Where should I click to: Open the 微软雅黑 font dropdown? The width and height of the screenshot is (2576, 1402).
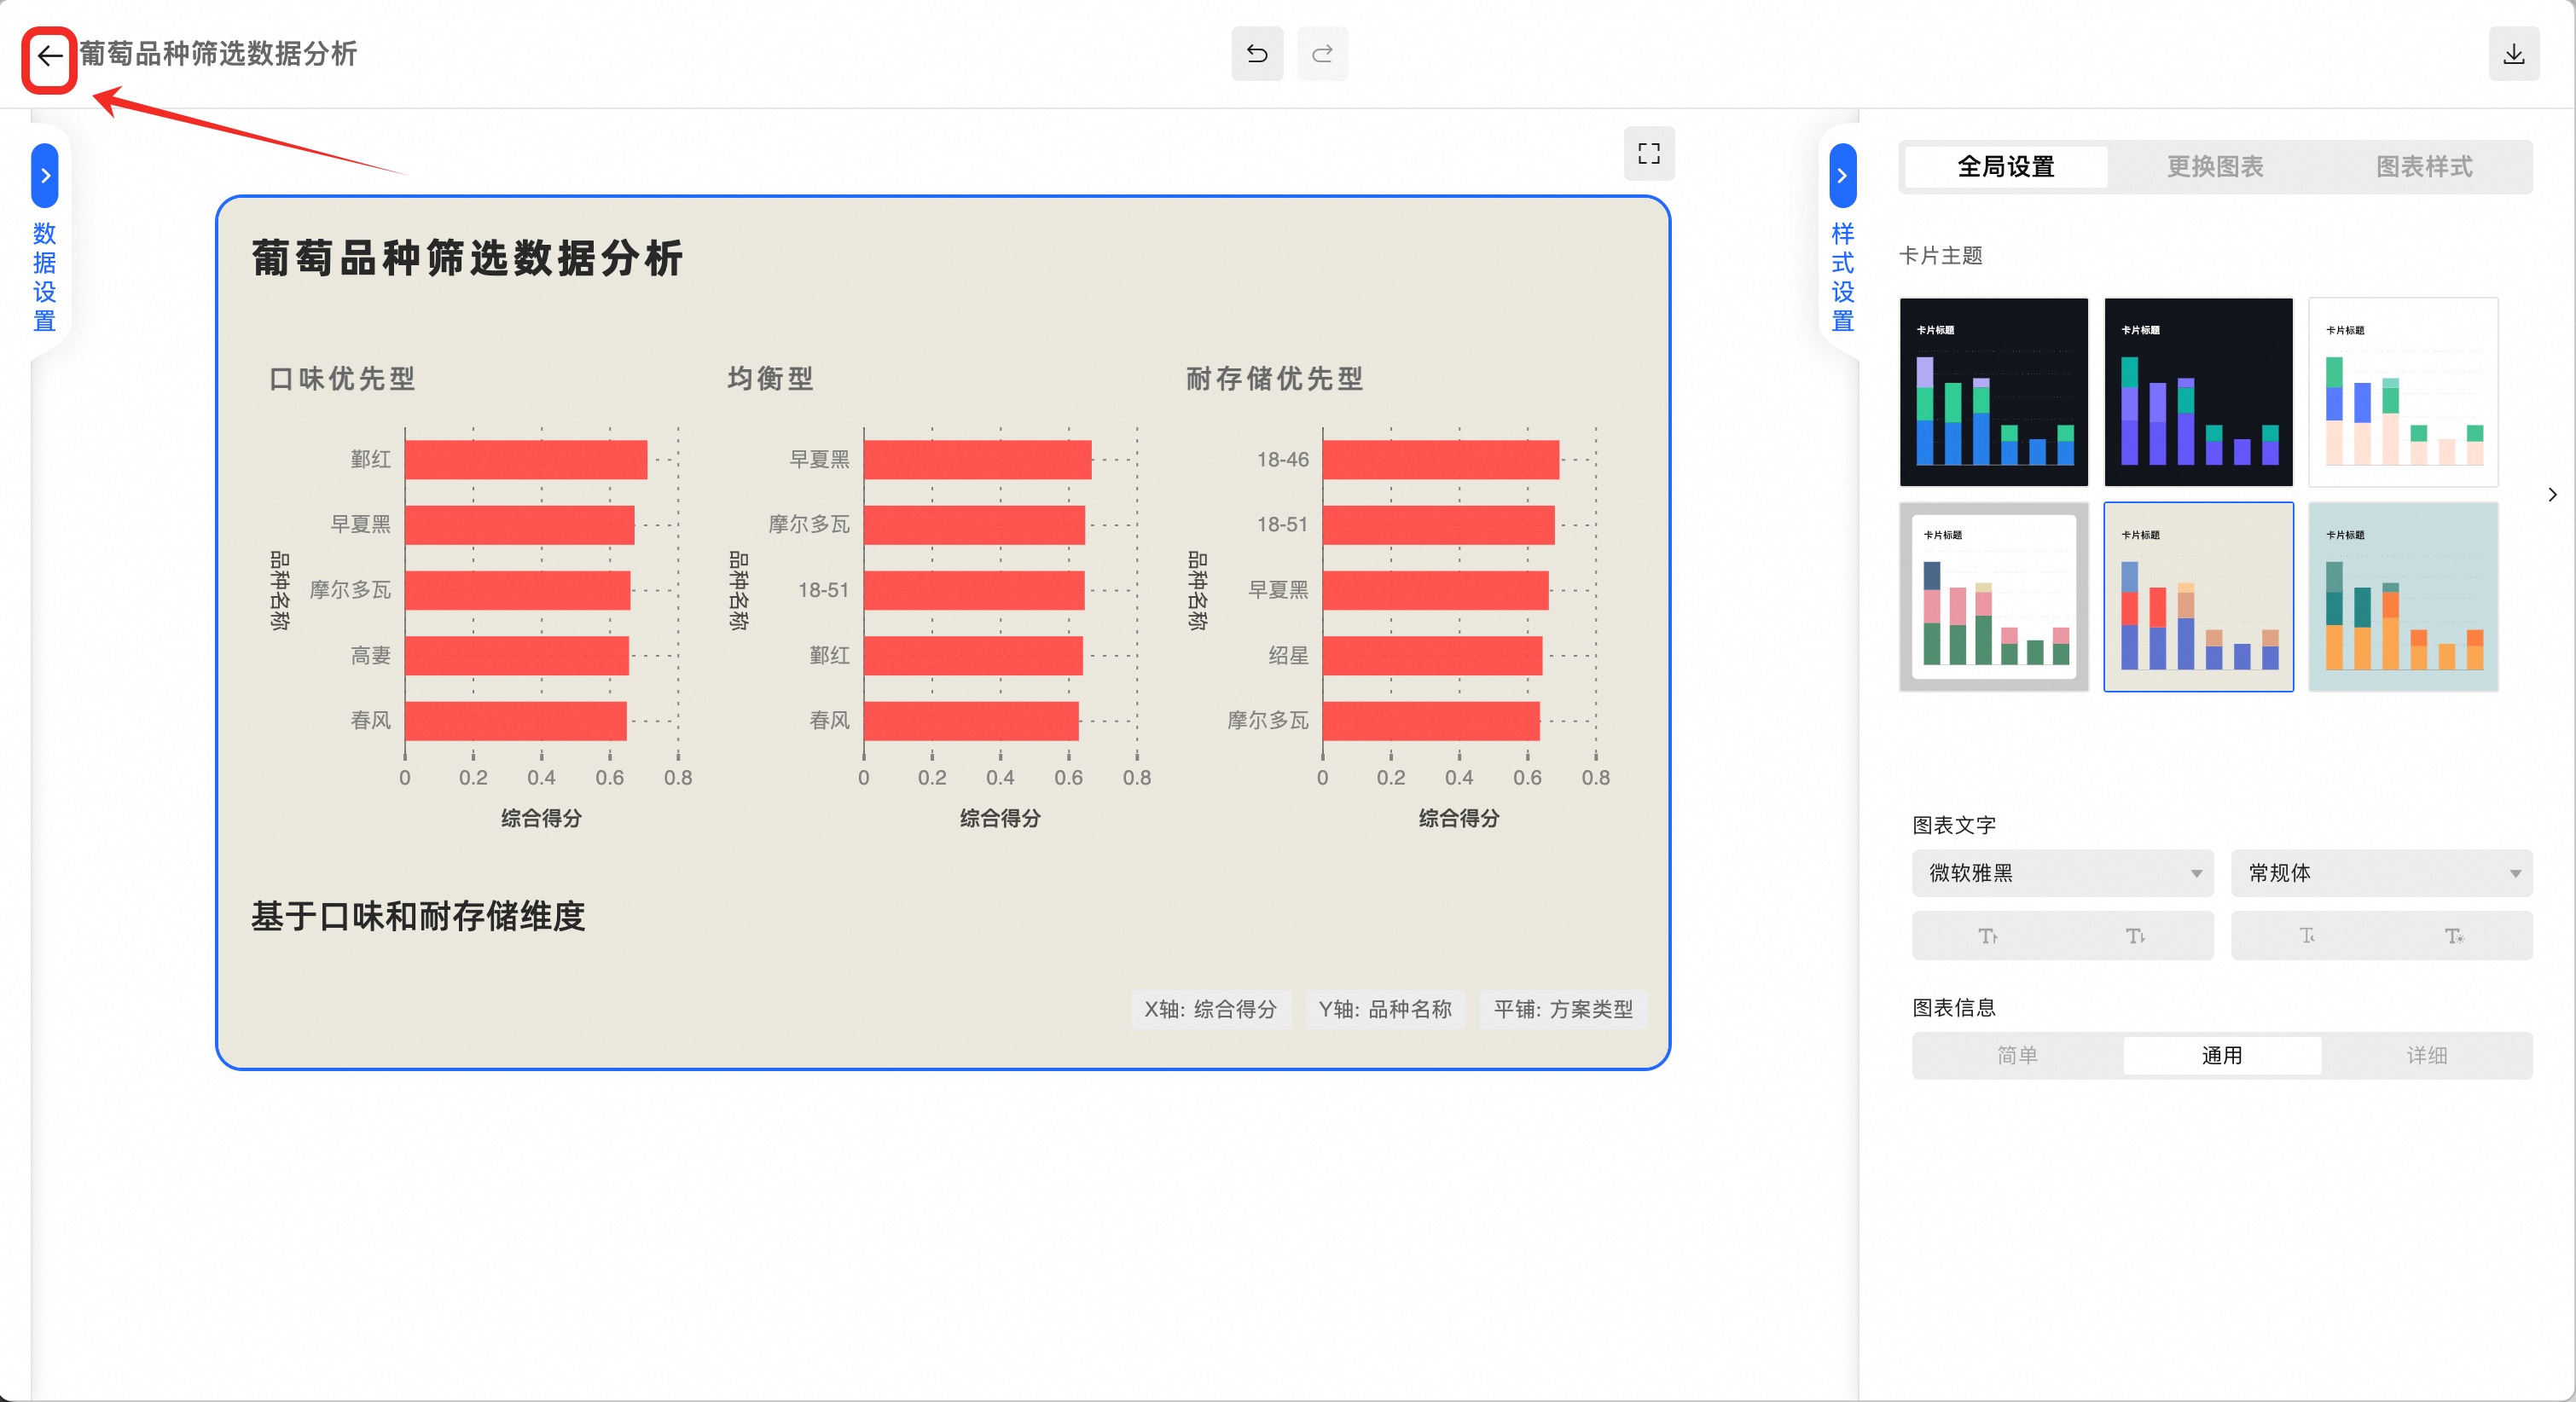pos(2062,873)
